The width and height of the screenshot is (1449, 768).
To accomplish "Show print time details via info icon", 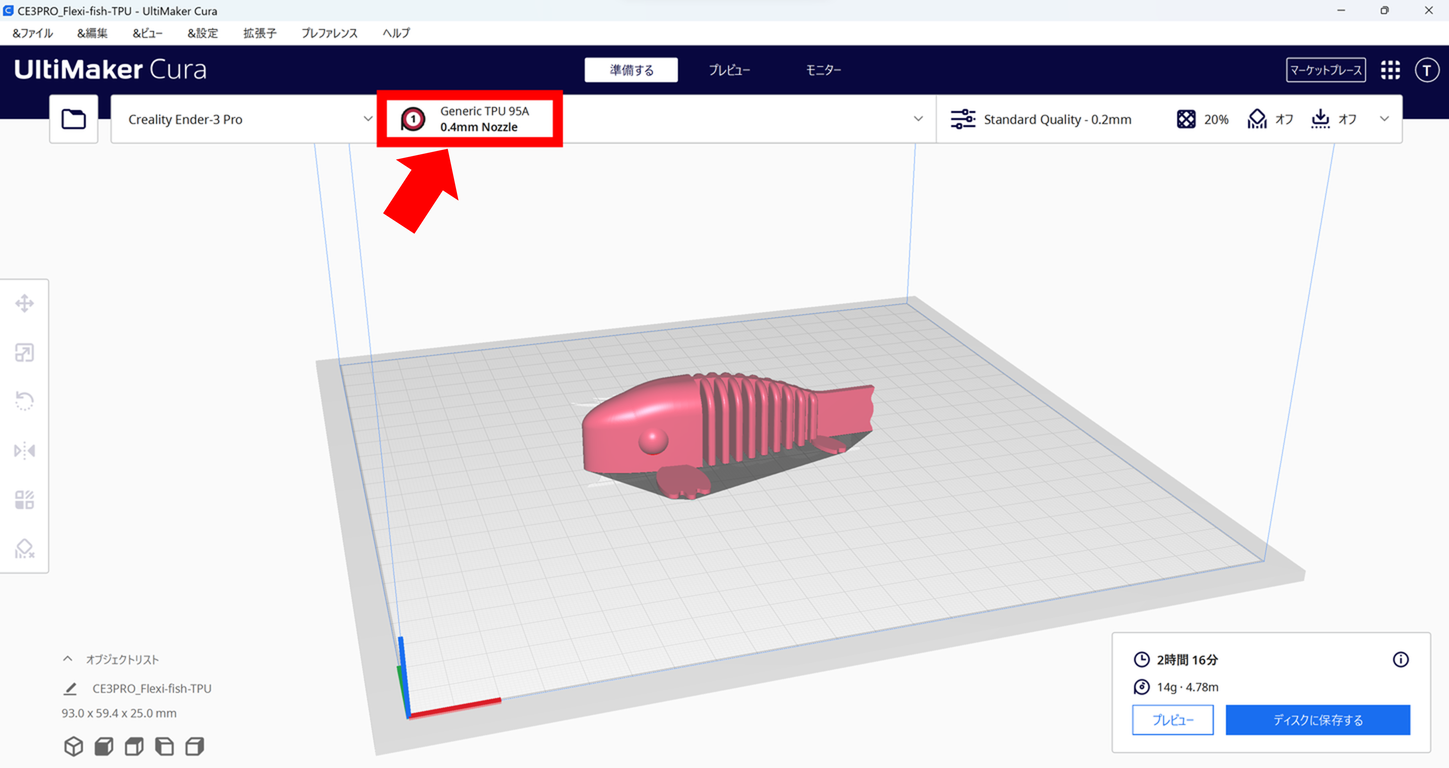I will pyautogui.click(x=1401, y=660).
